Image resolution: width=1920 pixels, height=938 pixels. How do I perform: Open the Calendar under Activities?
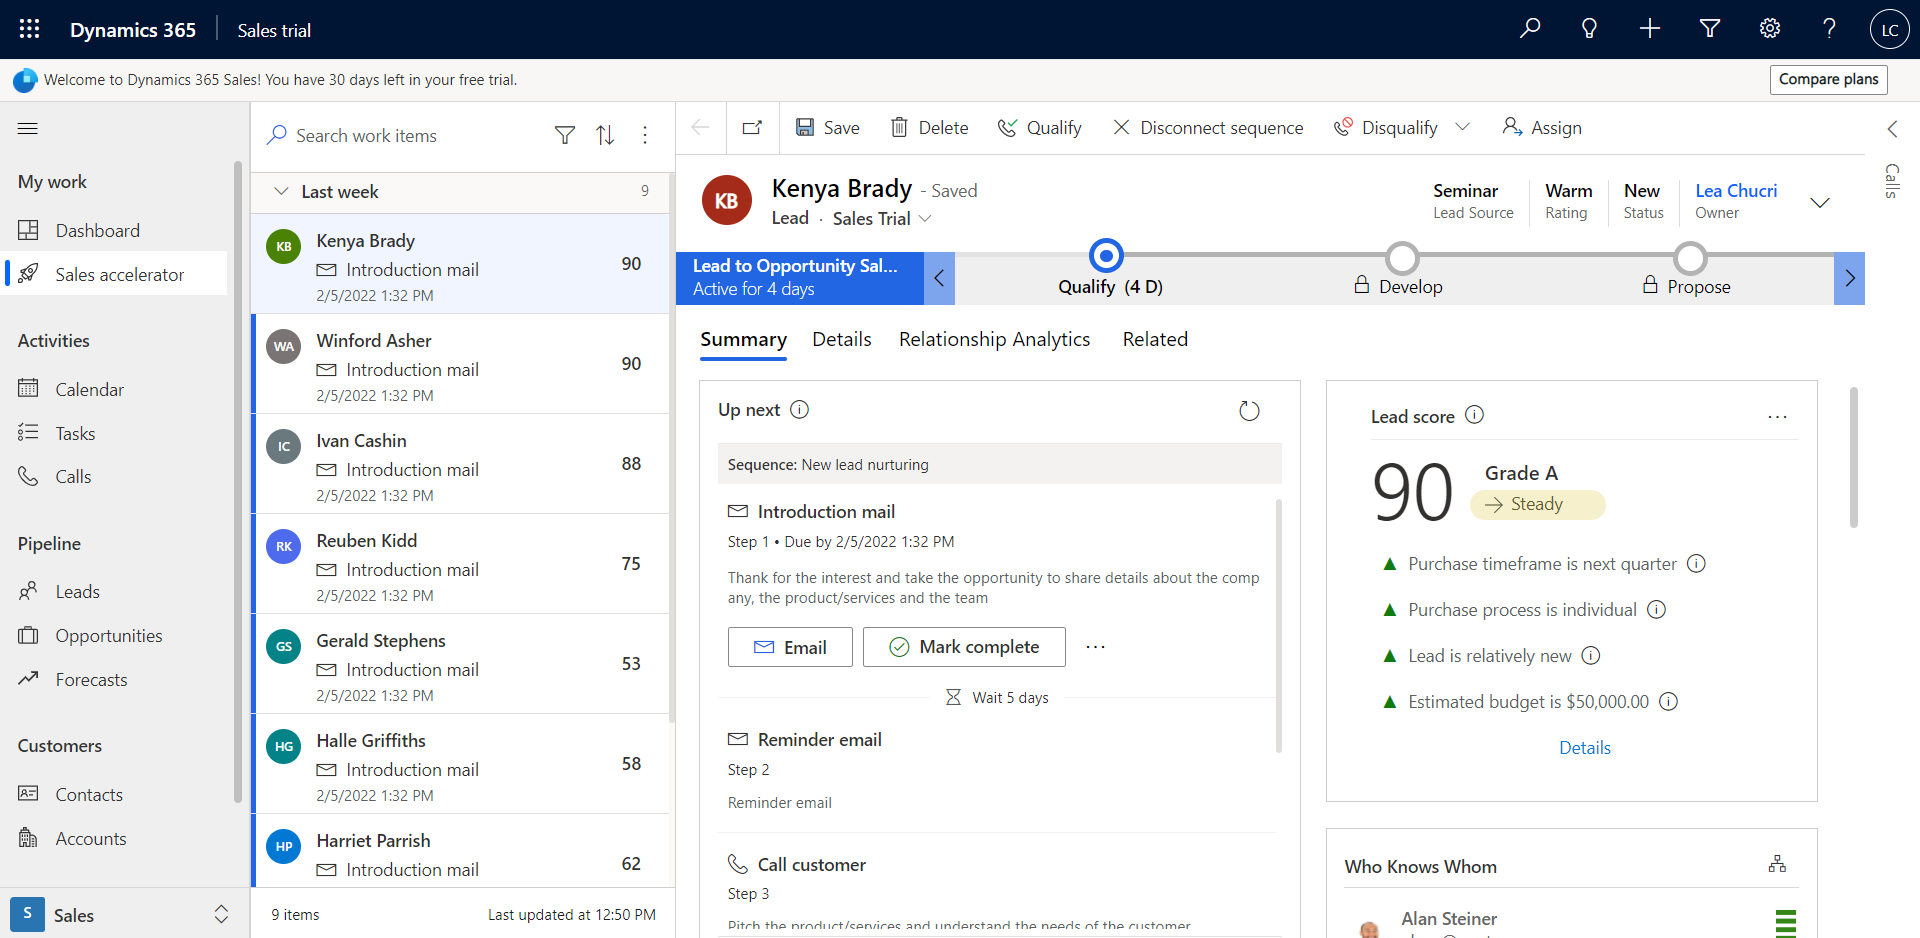click(90, 389)
